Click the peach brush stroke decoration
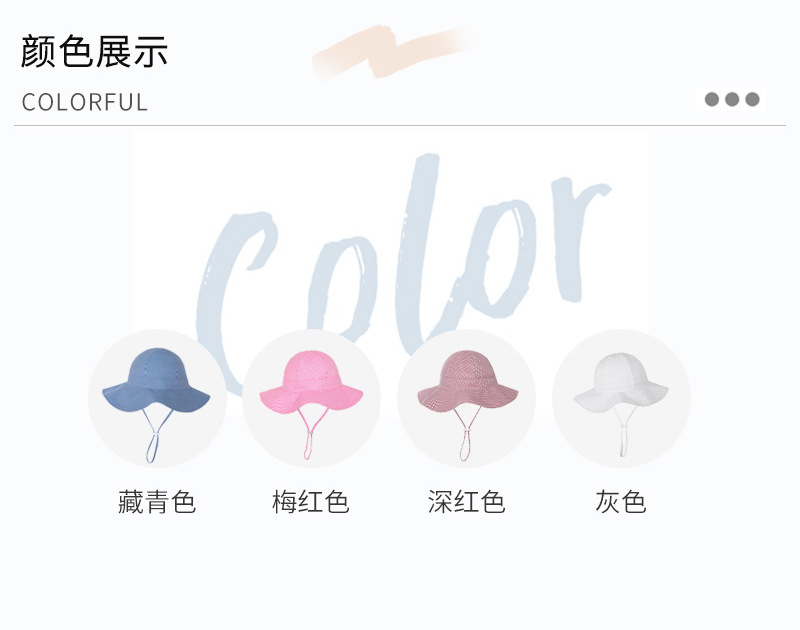The width and height of the screenshot is (800, 630). [393, 52]
